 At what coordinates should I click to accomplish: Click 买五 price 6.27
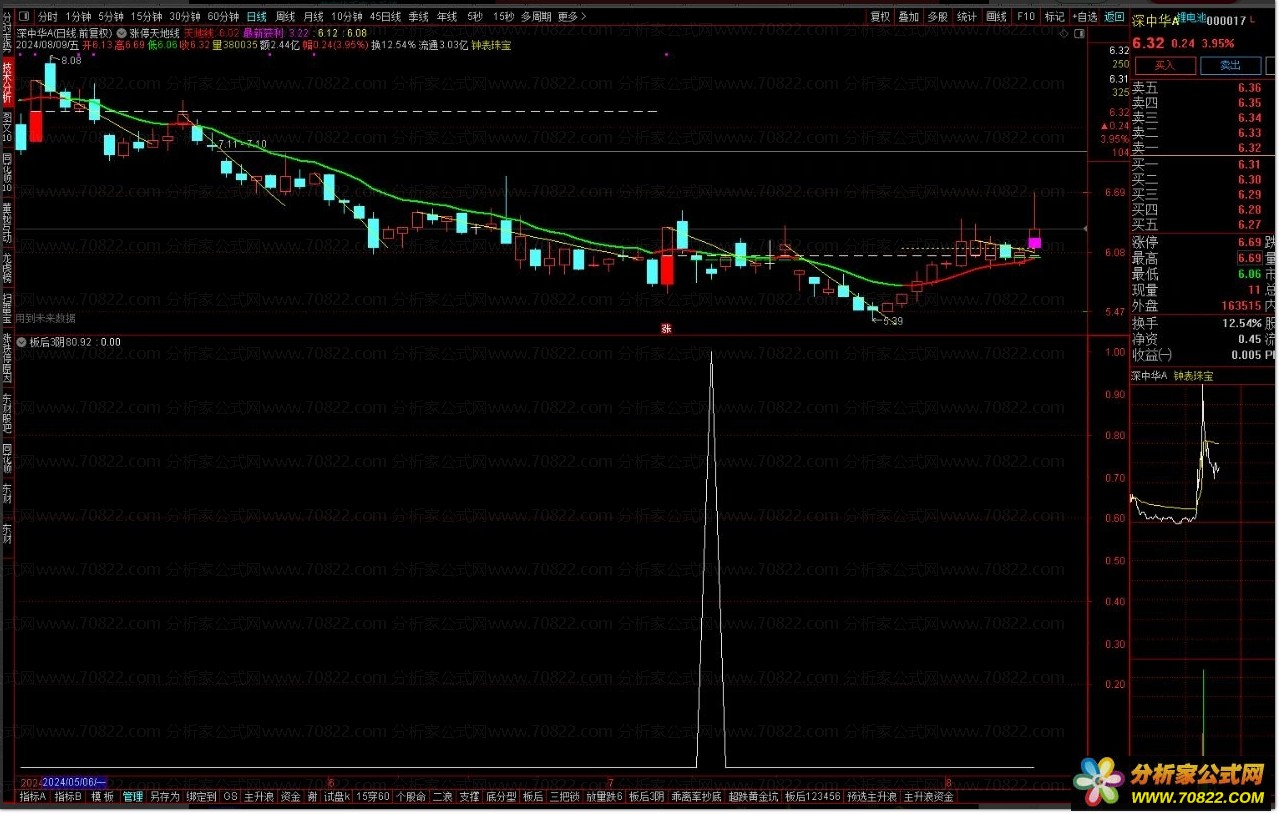[1249, 225]
